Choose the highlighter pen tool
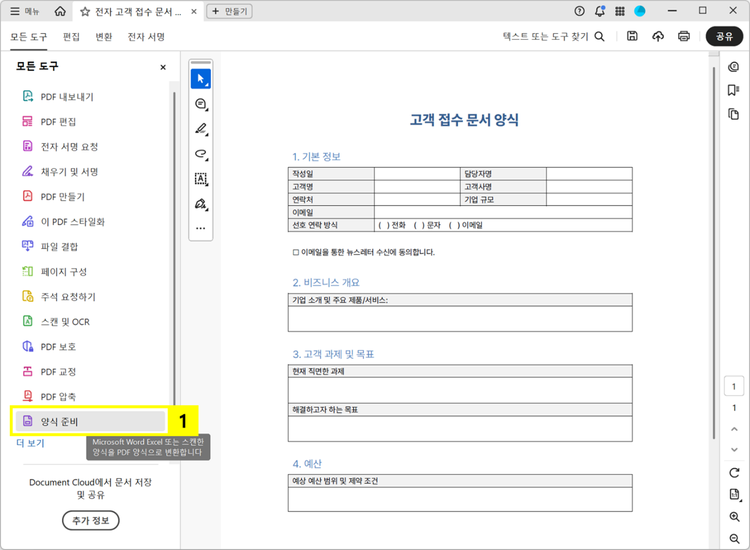The width and height of the screenshot is (750, 550). [201, 129]
